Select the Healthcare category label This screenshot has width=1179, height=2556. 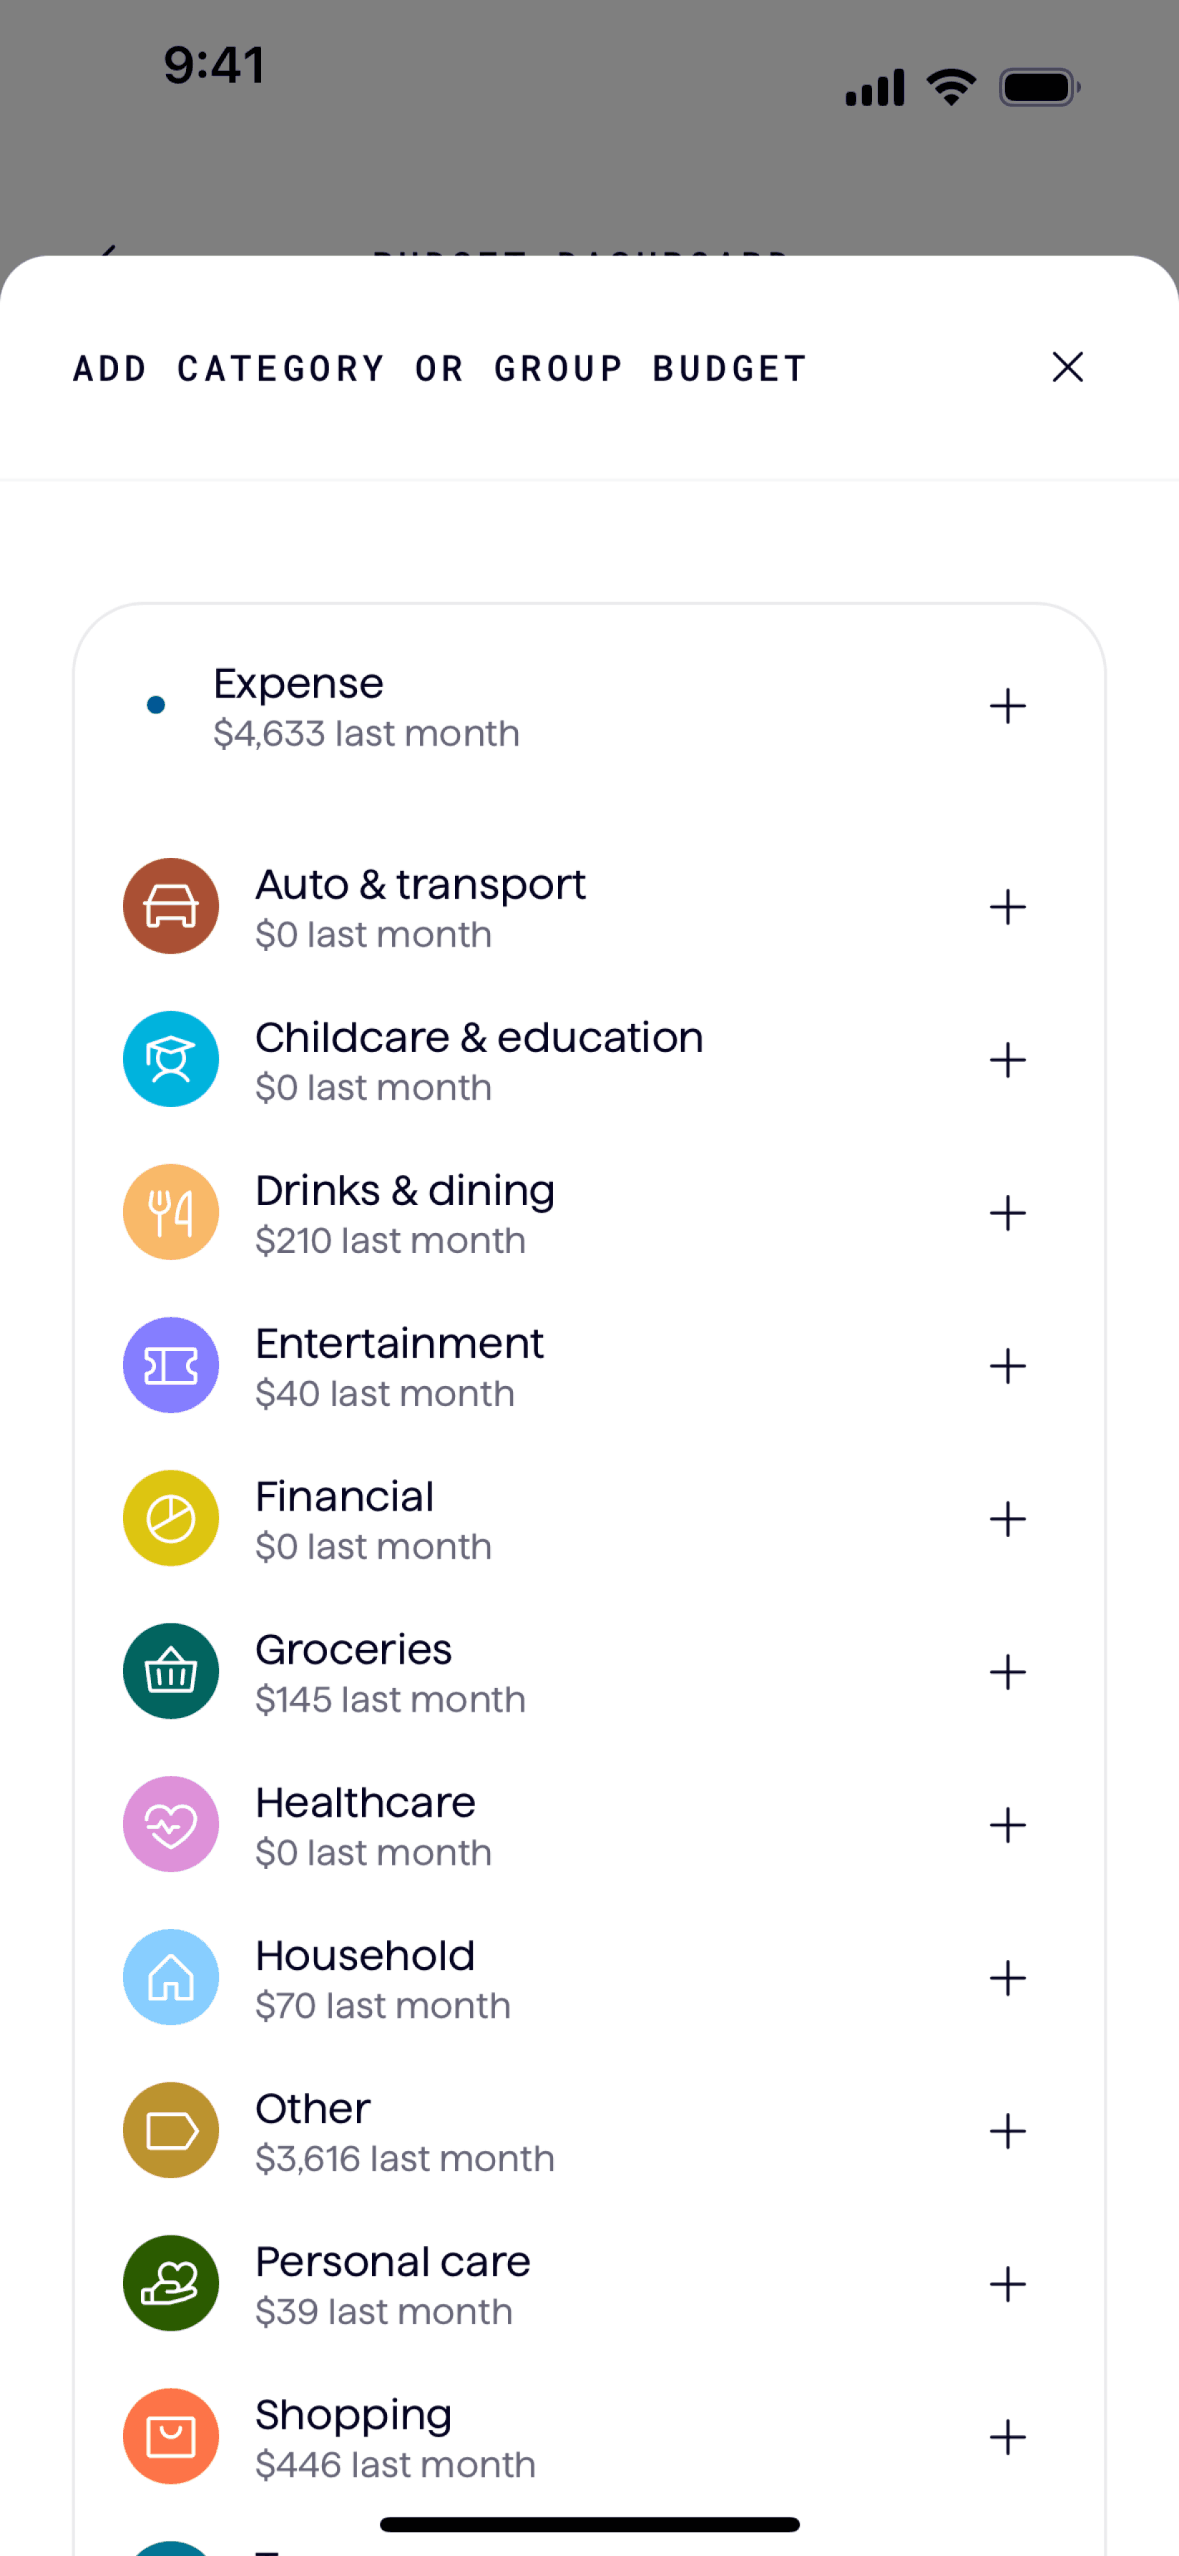tap(365, 1803)
